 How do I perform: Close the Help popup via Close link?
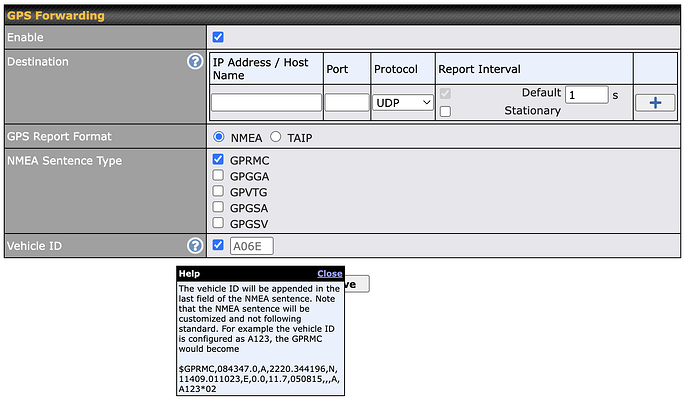point(329,273)
